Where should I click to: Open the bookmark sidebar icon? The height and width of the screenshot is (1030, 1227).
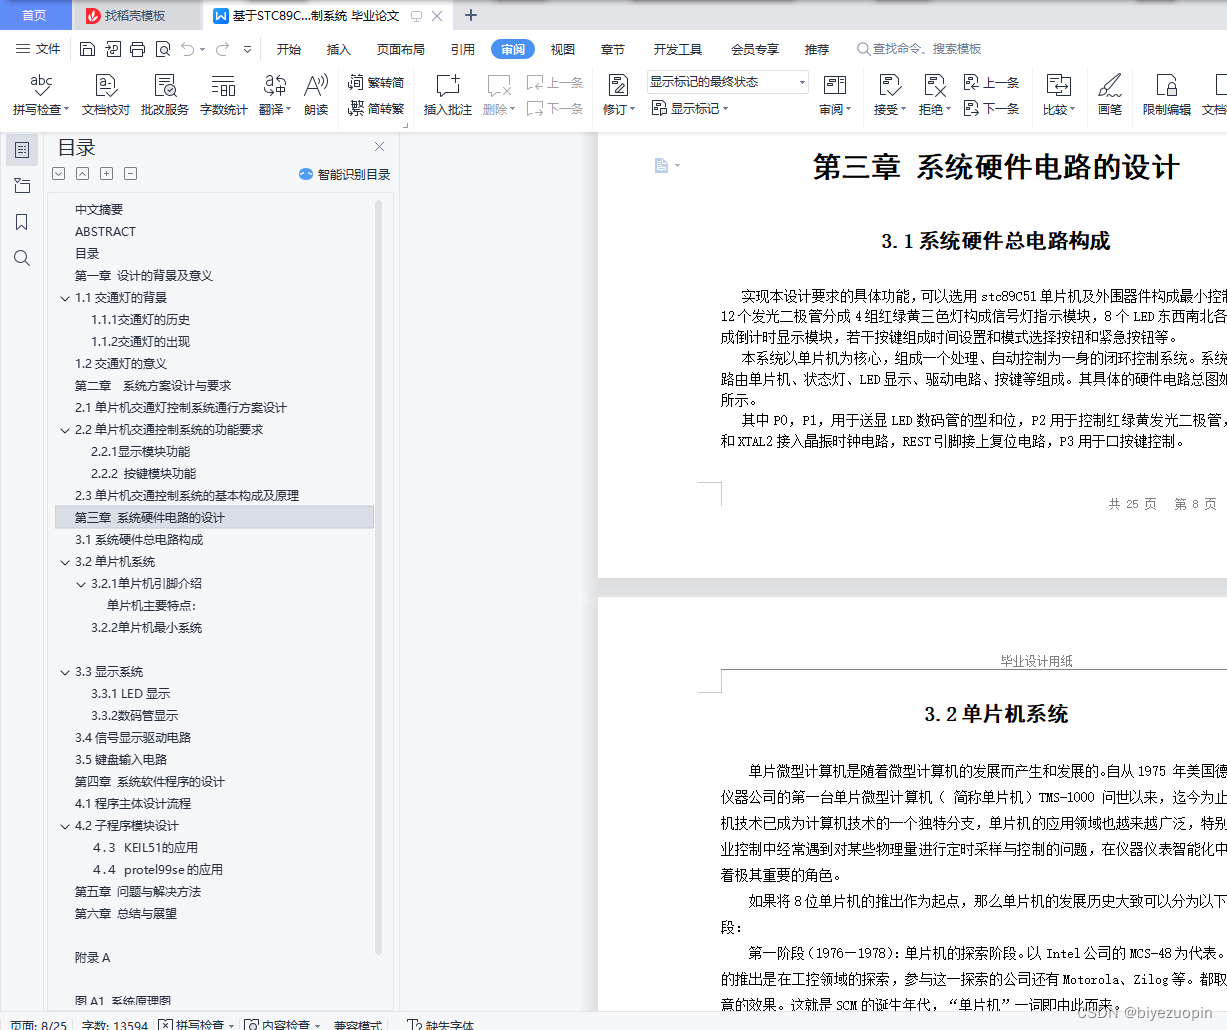point(22,222)
